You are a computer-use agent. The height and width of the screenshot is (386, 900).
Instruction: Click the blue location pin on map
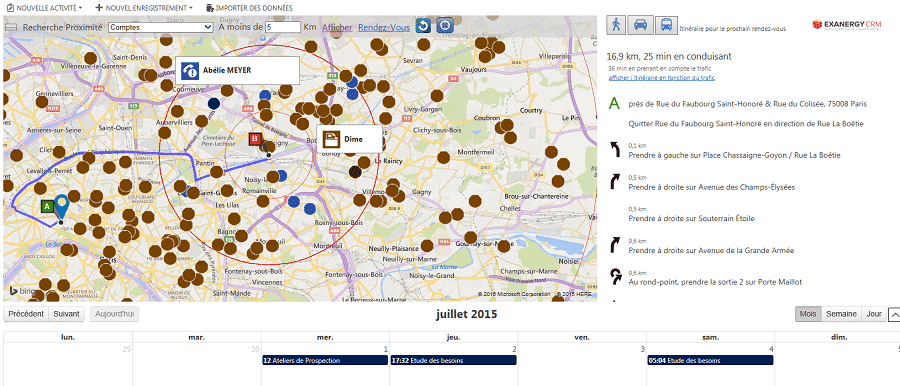tap(61, 207)
